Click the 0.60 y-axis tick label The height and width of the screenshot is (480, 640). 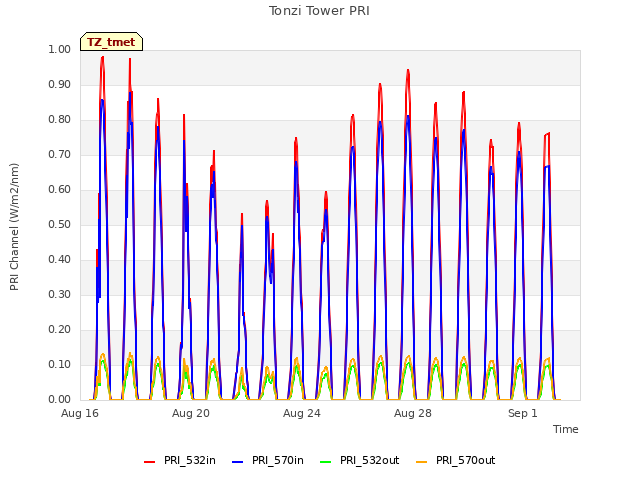(x=60, y=189)
